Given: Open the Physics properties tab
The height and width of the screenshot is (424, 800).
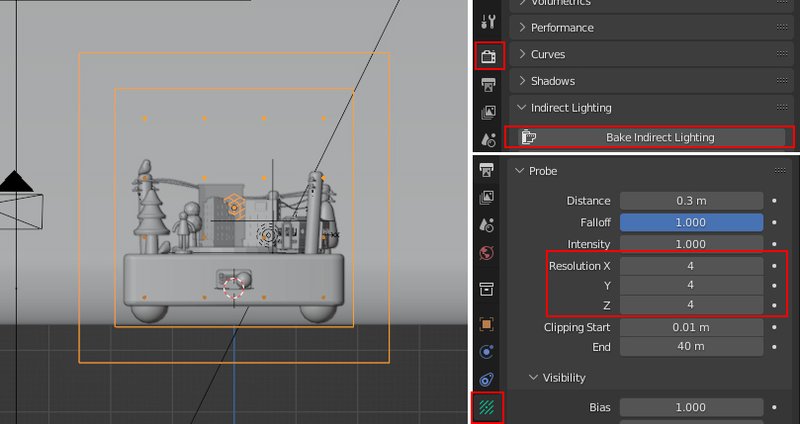Looking at the screenshot, I should coord(487,352).
